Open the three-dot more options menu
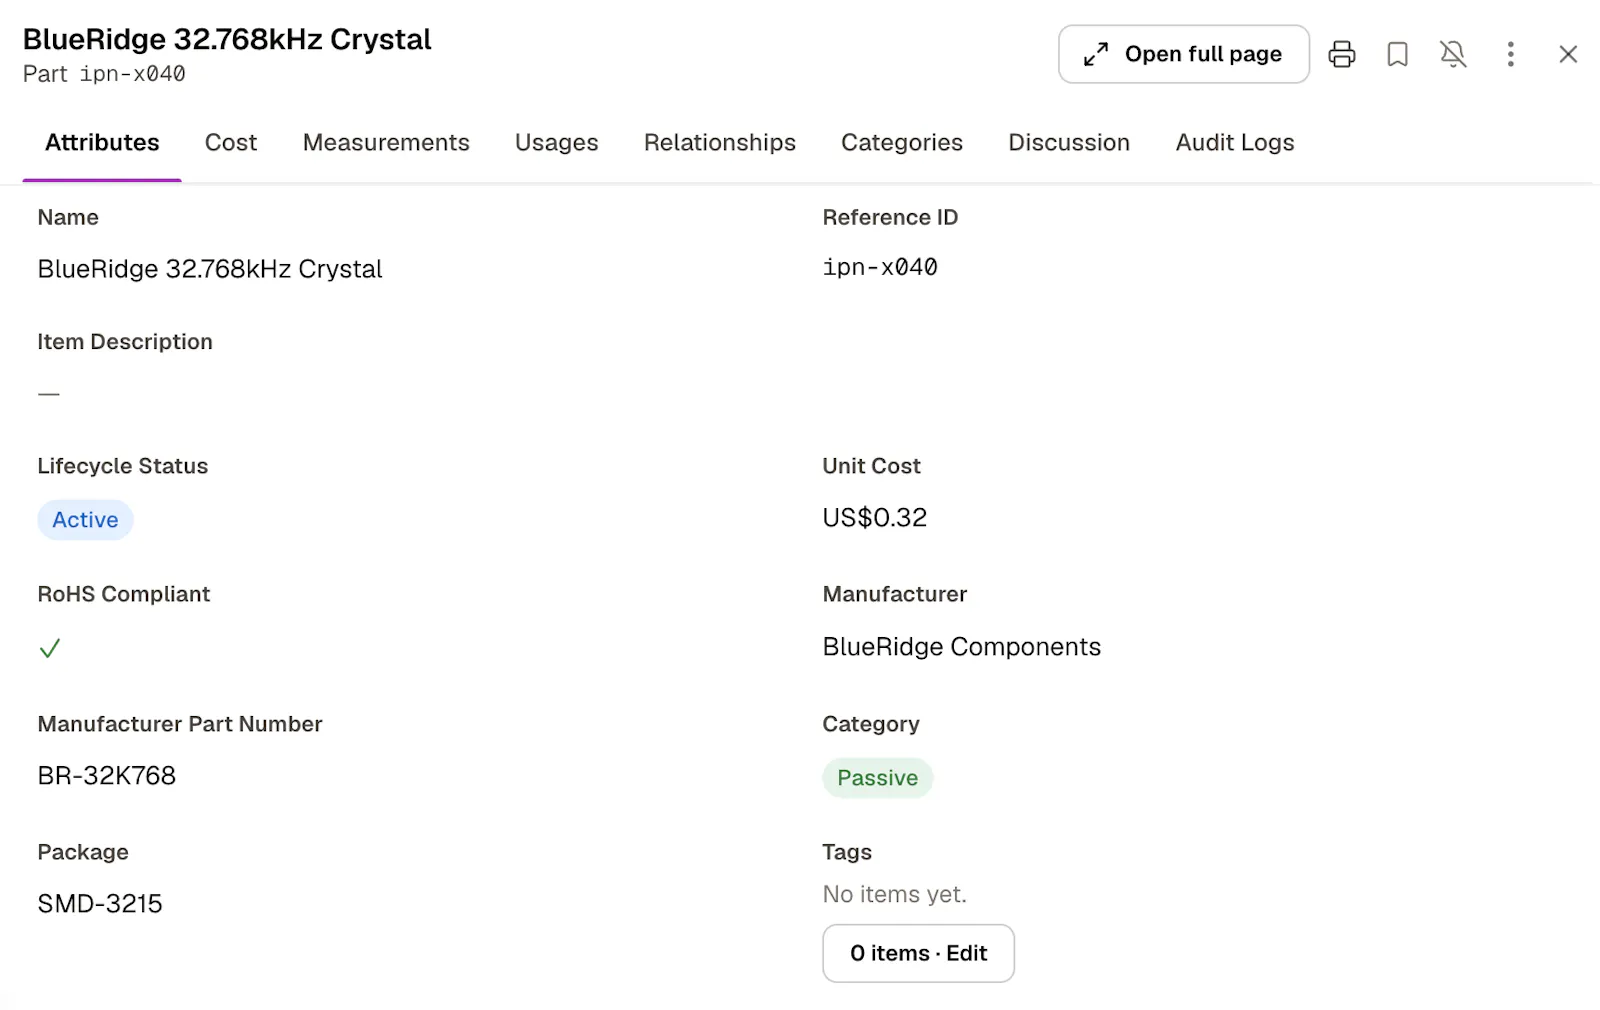The height and width of the screenshot is (1010, 1600). [1510, 54]
